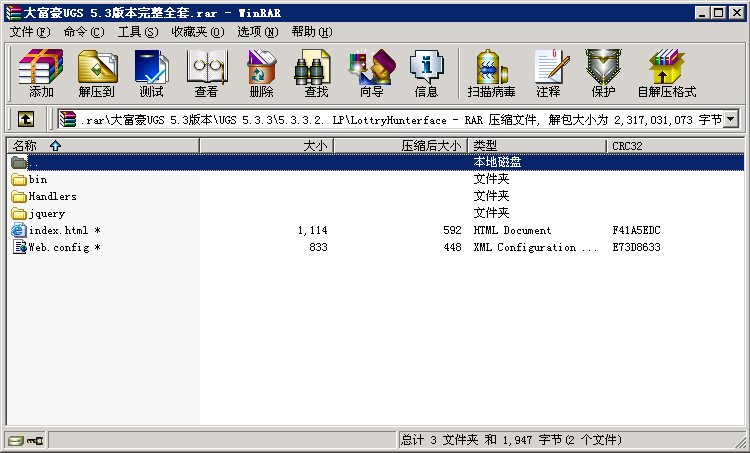Screen dimensions: 750x453
Task: Go up one folder level button
Action: click(26, 119)
